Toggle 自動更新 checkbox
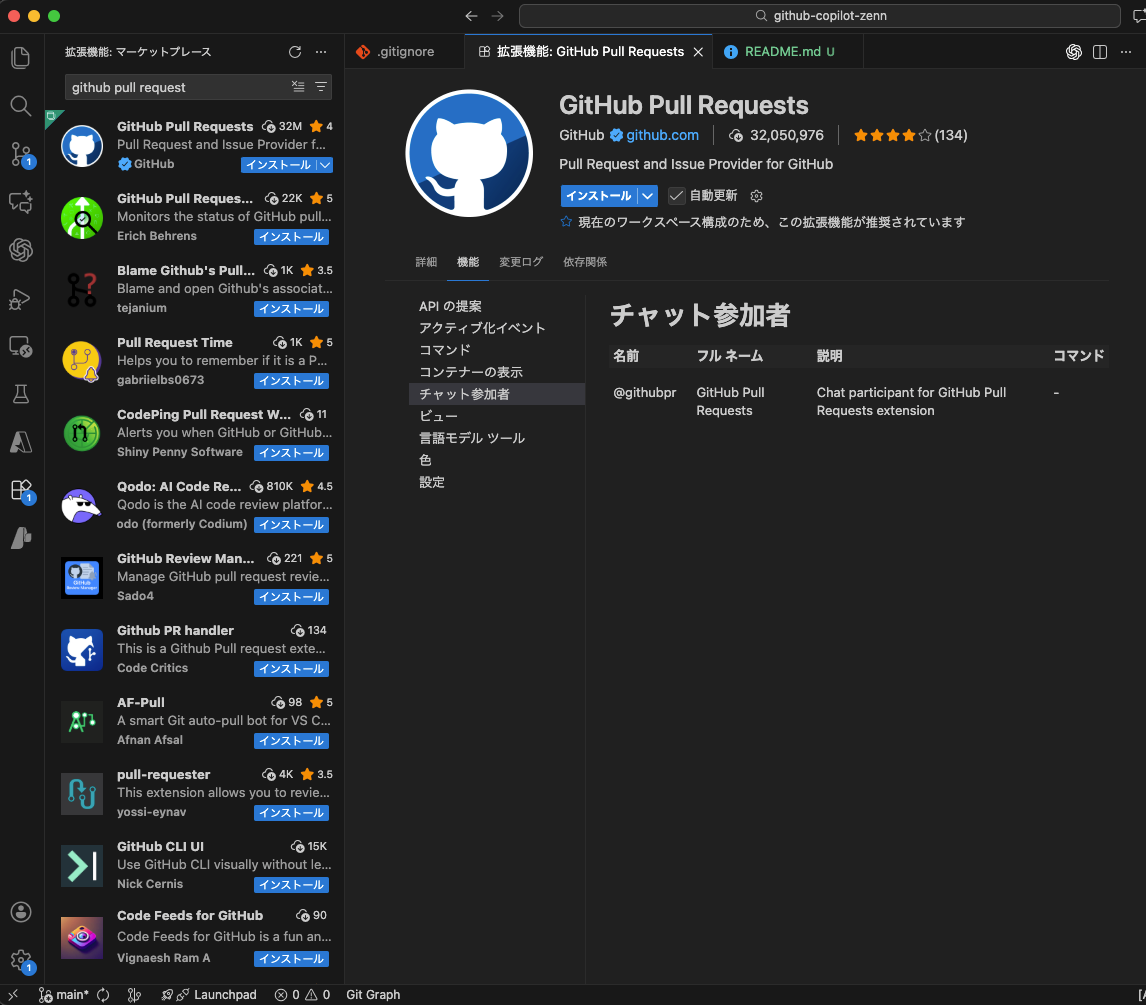The image size is (1146, 1005). tap(676, 196)
